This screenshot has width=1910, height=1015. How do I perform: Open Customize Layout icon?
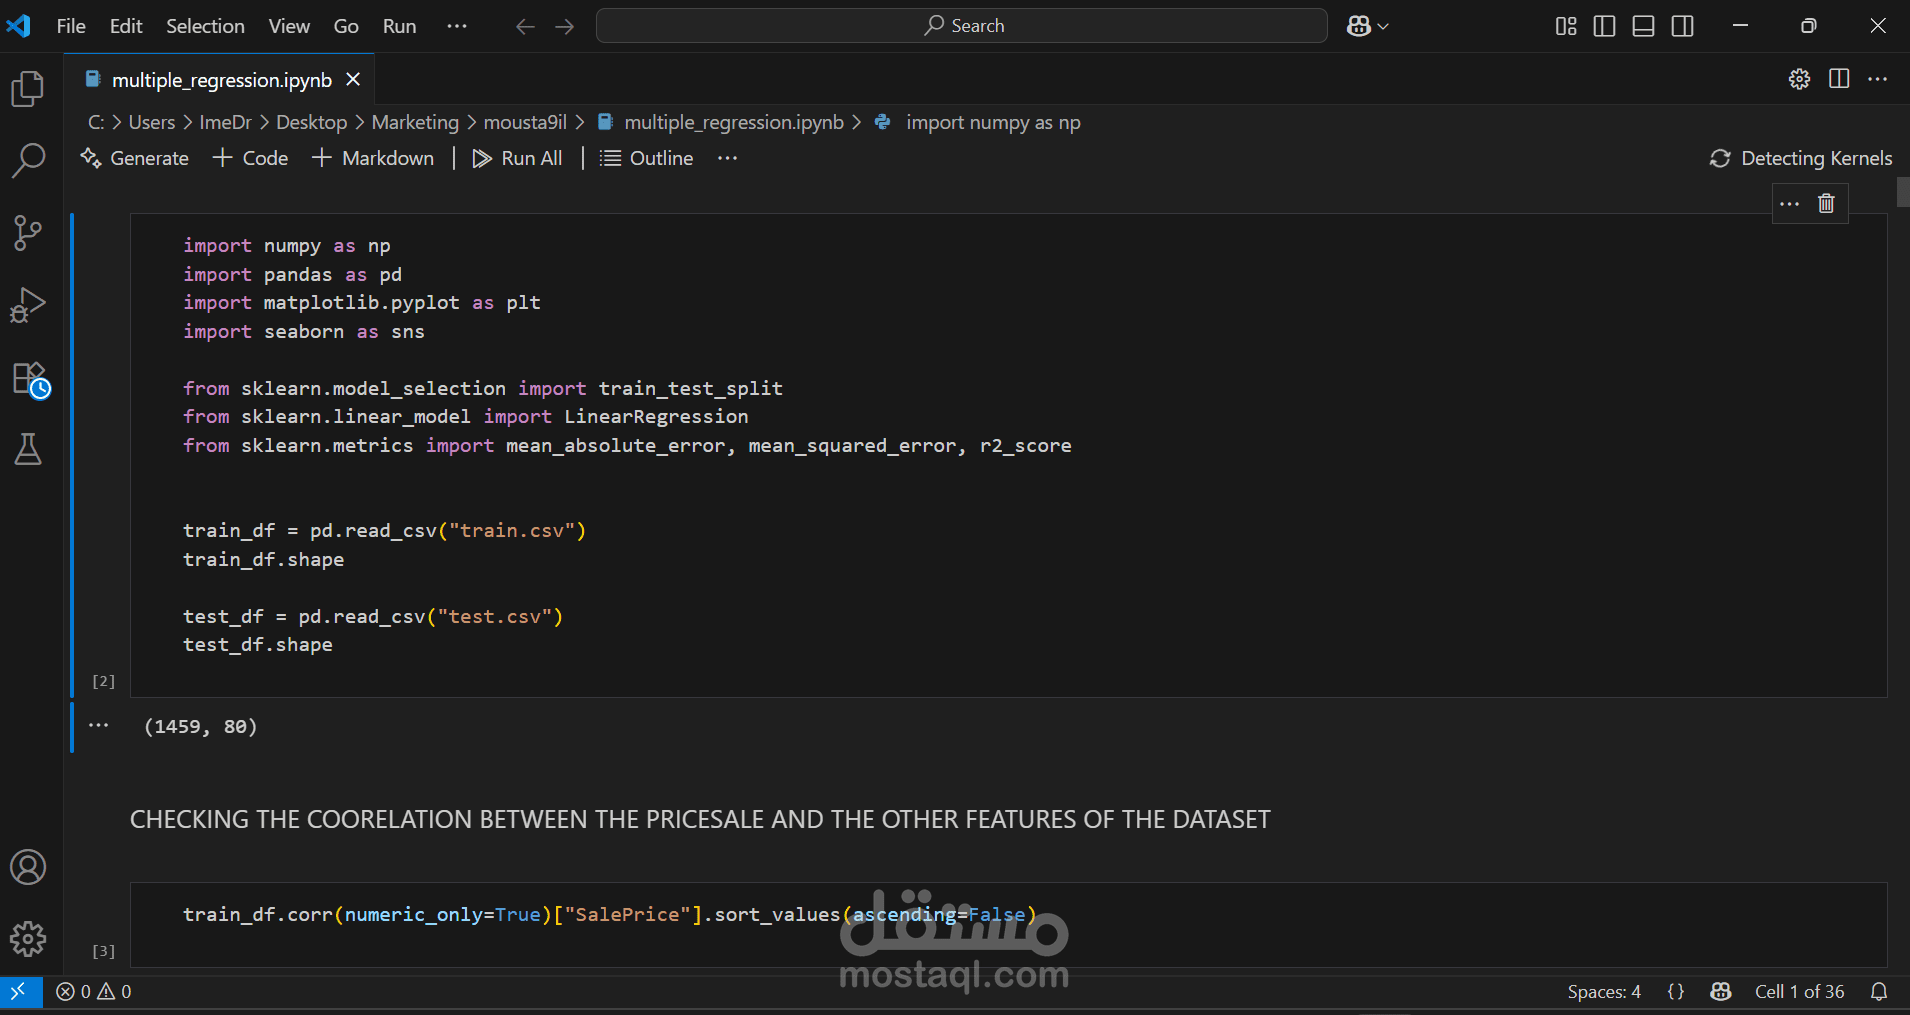tap(1566, 26)
